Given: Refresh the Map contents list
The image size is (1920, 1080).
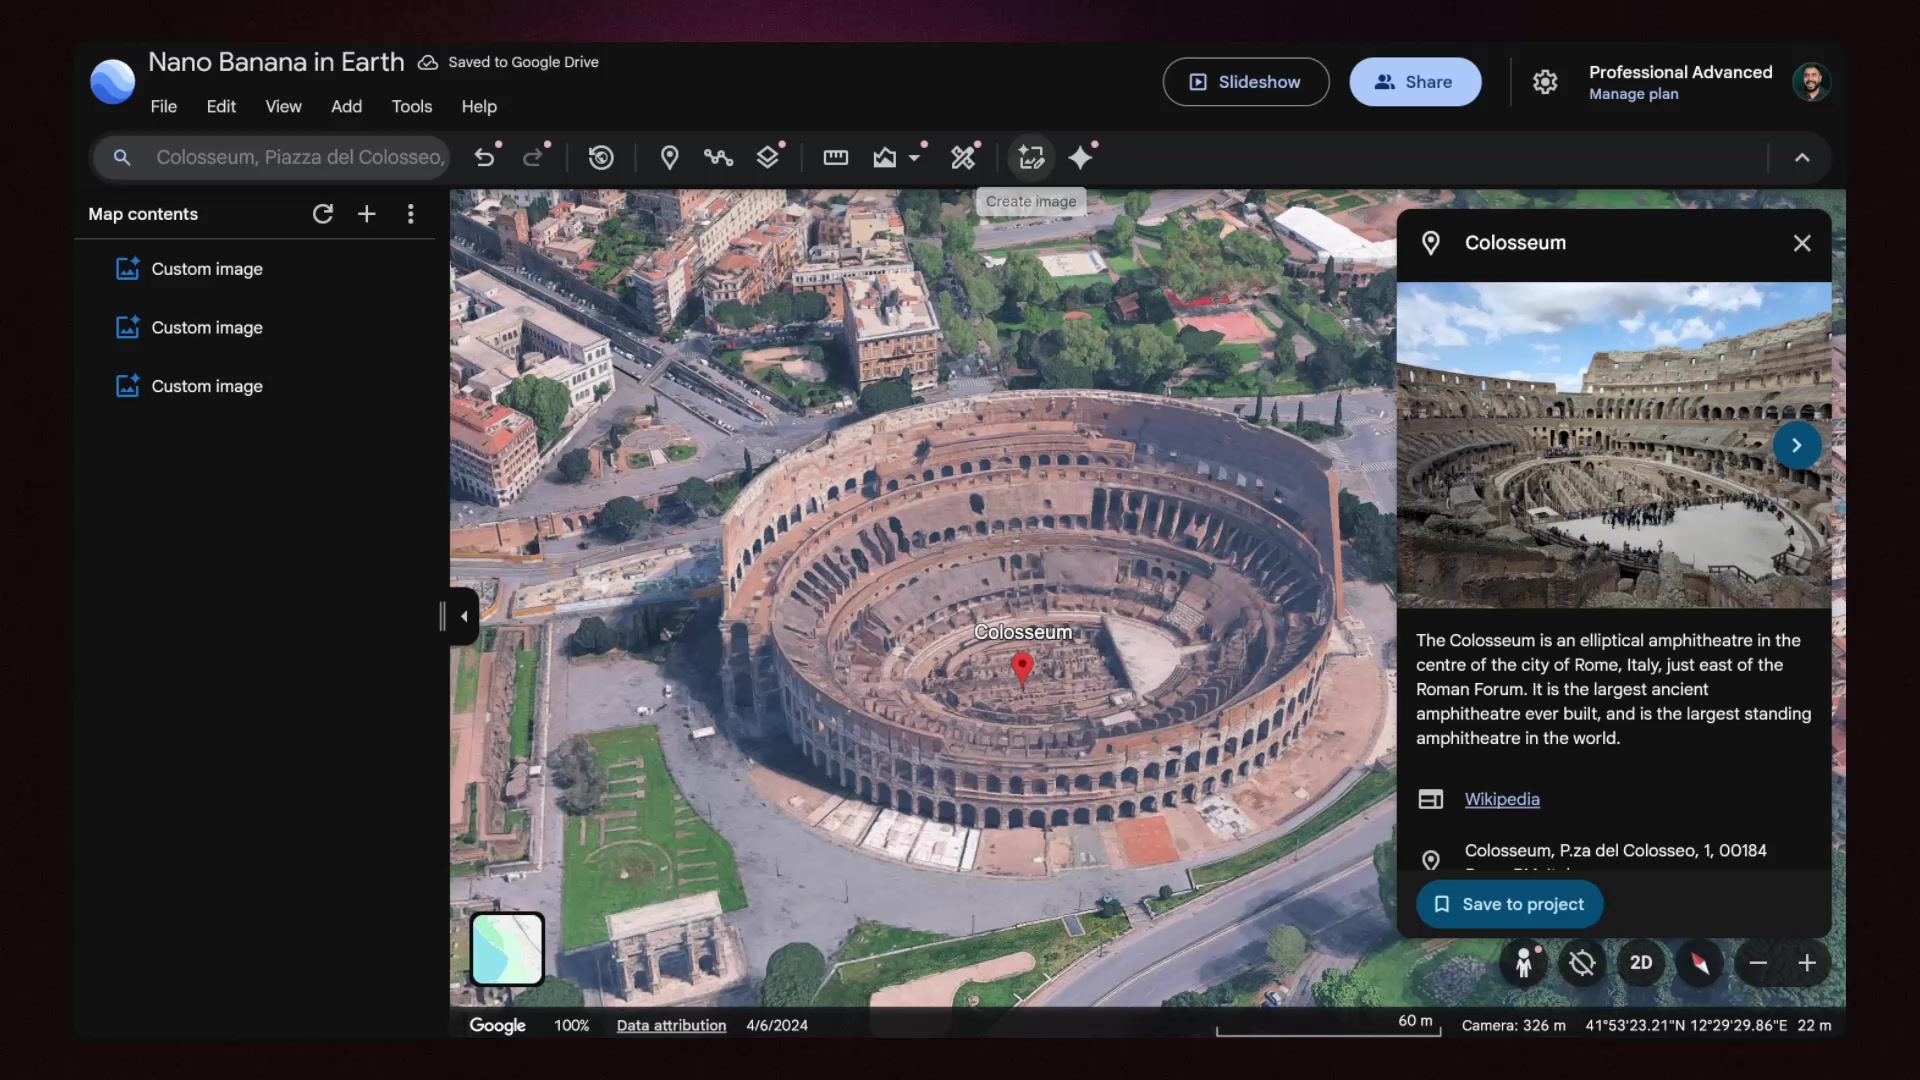Looking at the screenshot, I should point(323,214).
